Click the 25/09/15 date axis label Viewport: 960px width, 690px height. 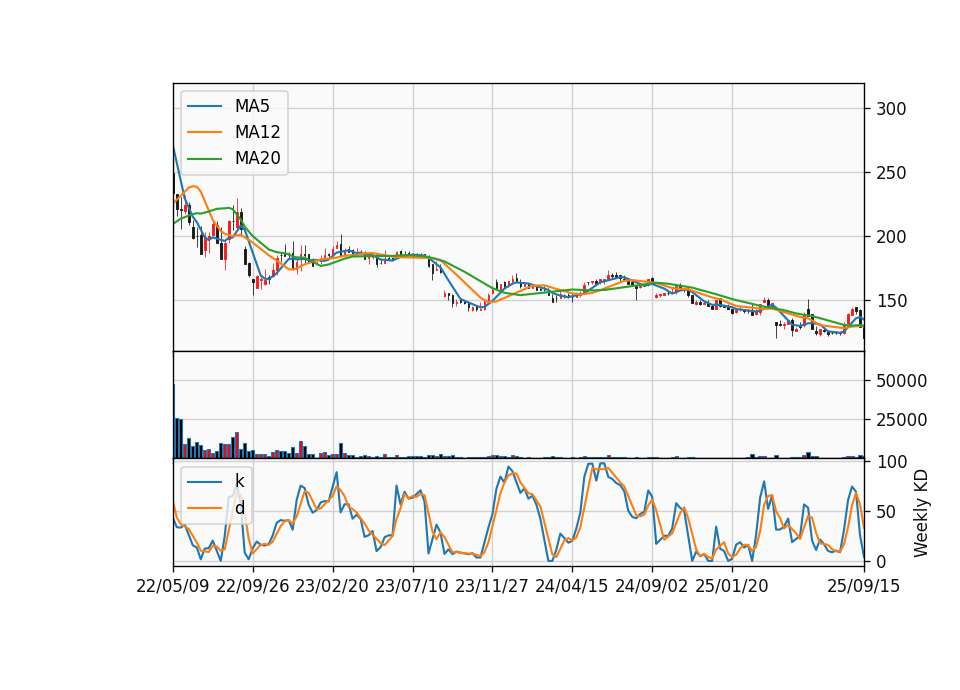coord(863,586)
